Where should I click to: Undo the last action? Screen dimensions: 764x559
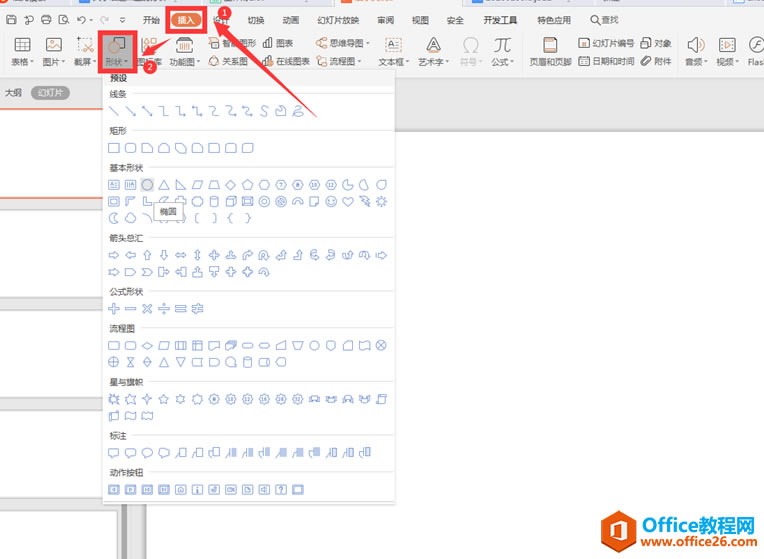pos(81,20)
